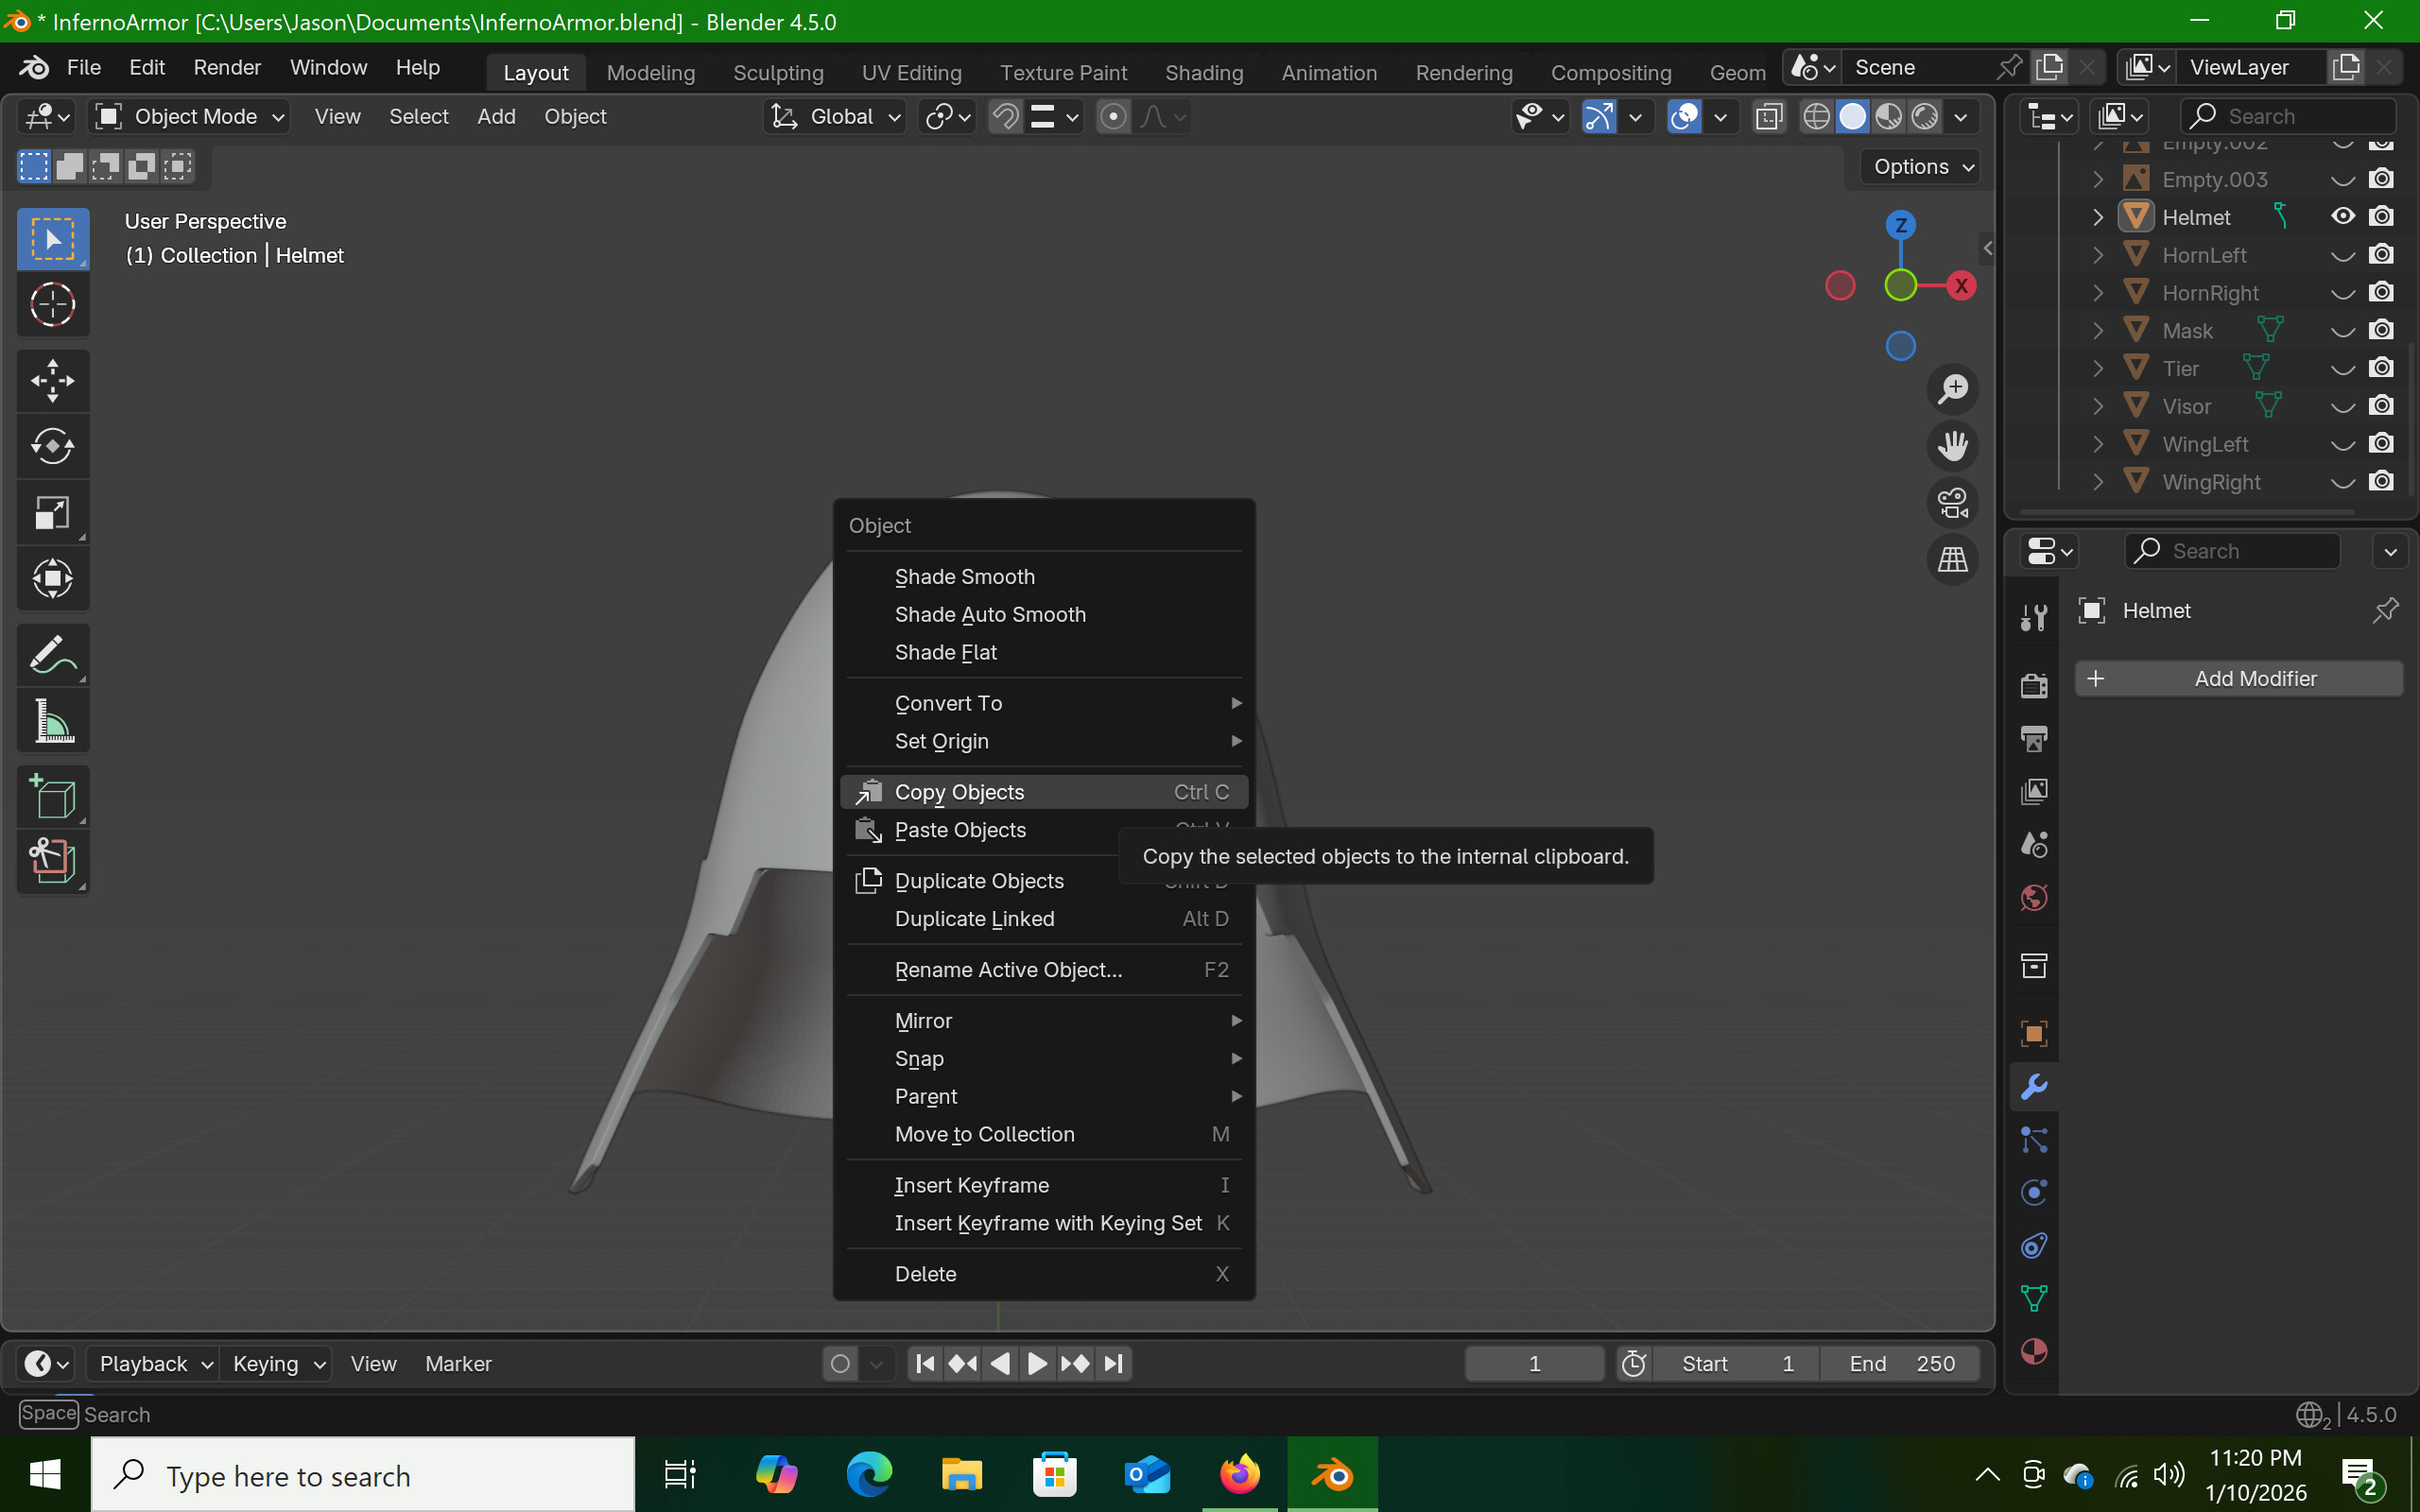
Task: Open the Object Mode dropdown
Action: (x=189, y=117)
